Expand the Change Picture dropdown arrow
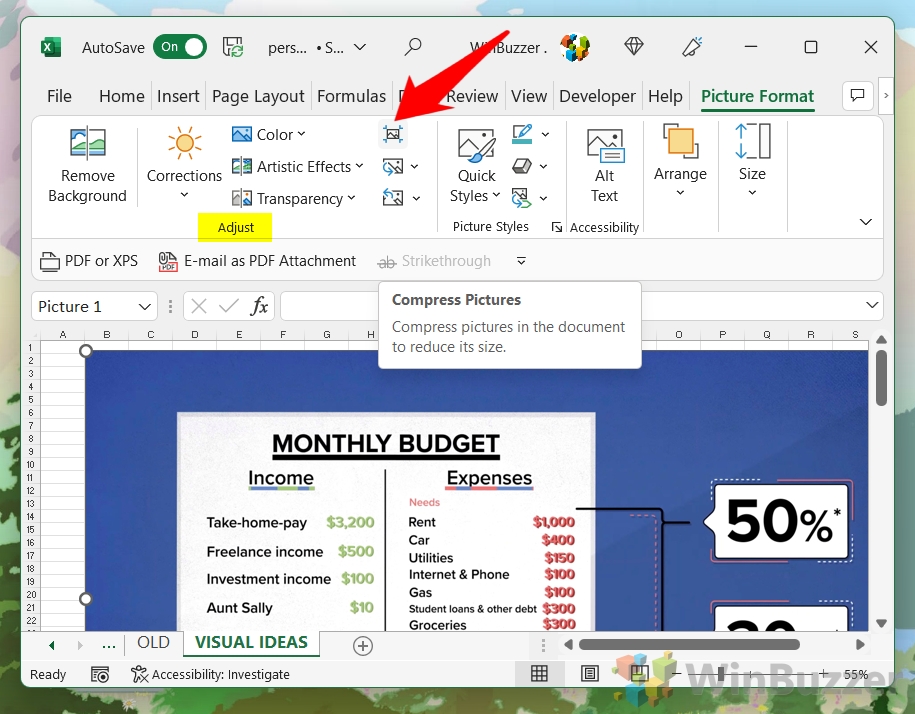 [414, 167]
